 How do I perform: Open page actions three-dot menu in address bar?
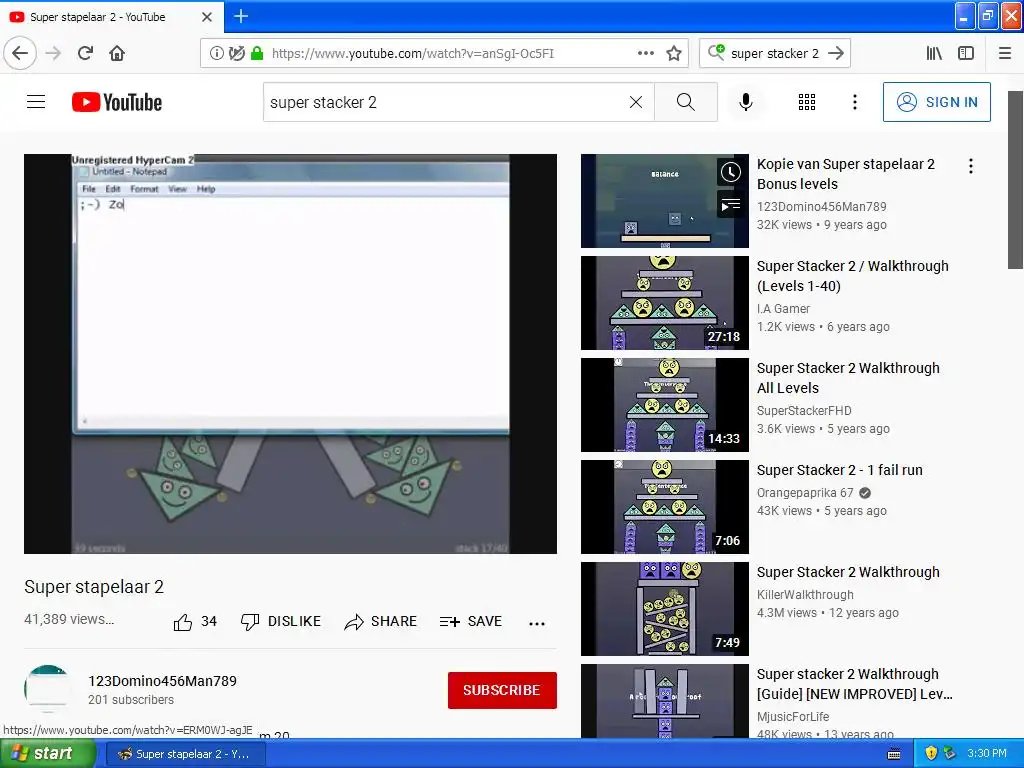645,53
